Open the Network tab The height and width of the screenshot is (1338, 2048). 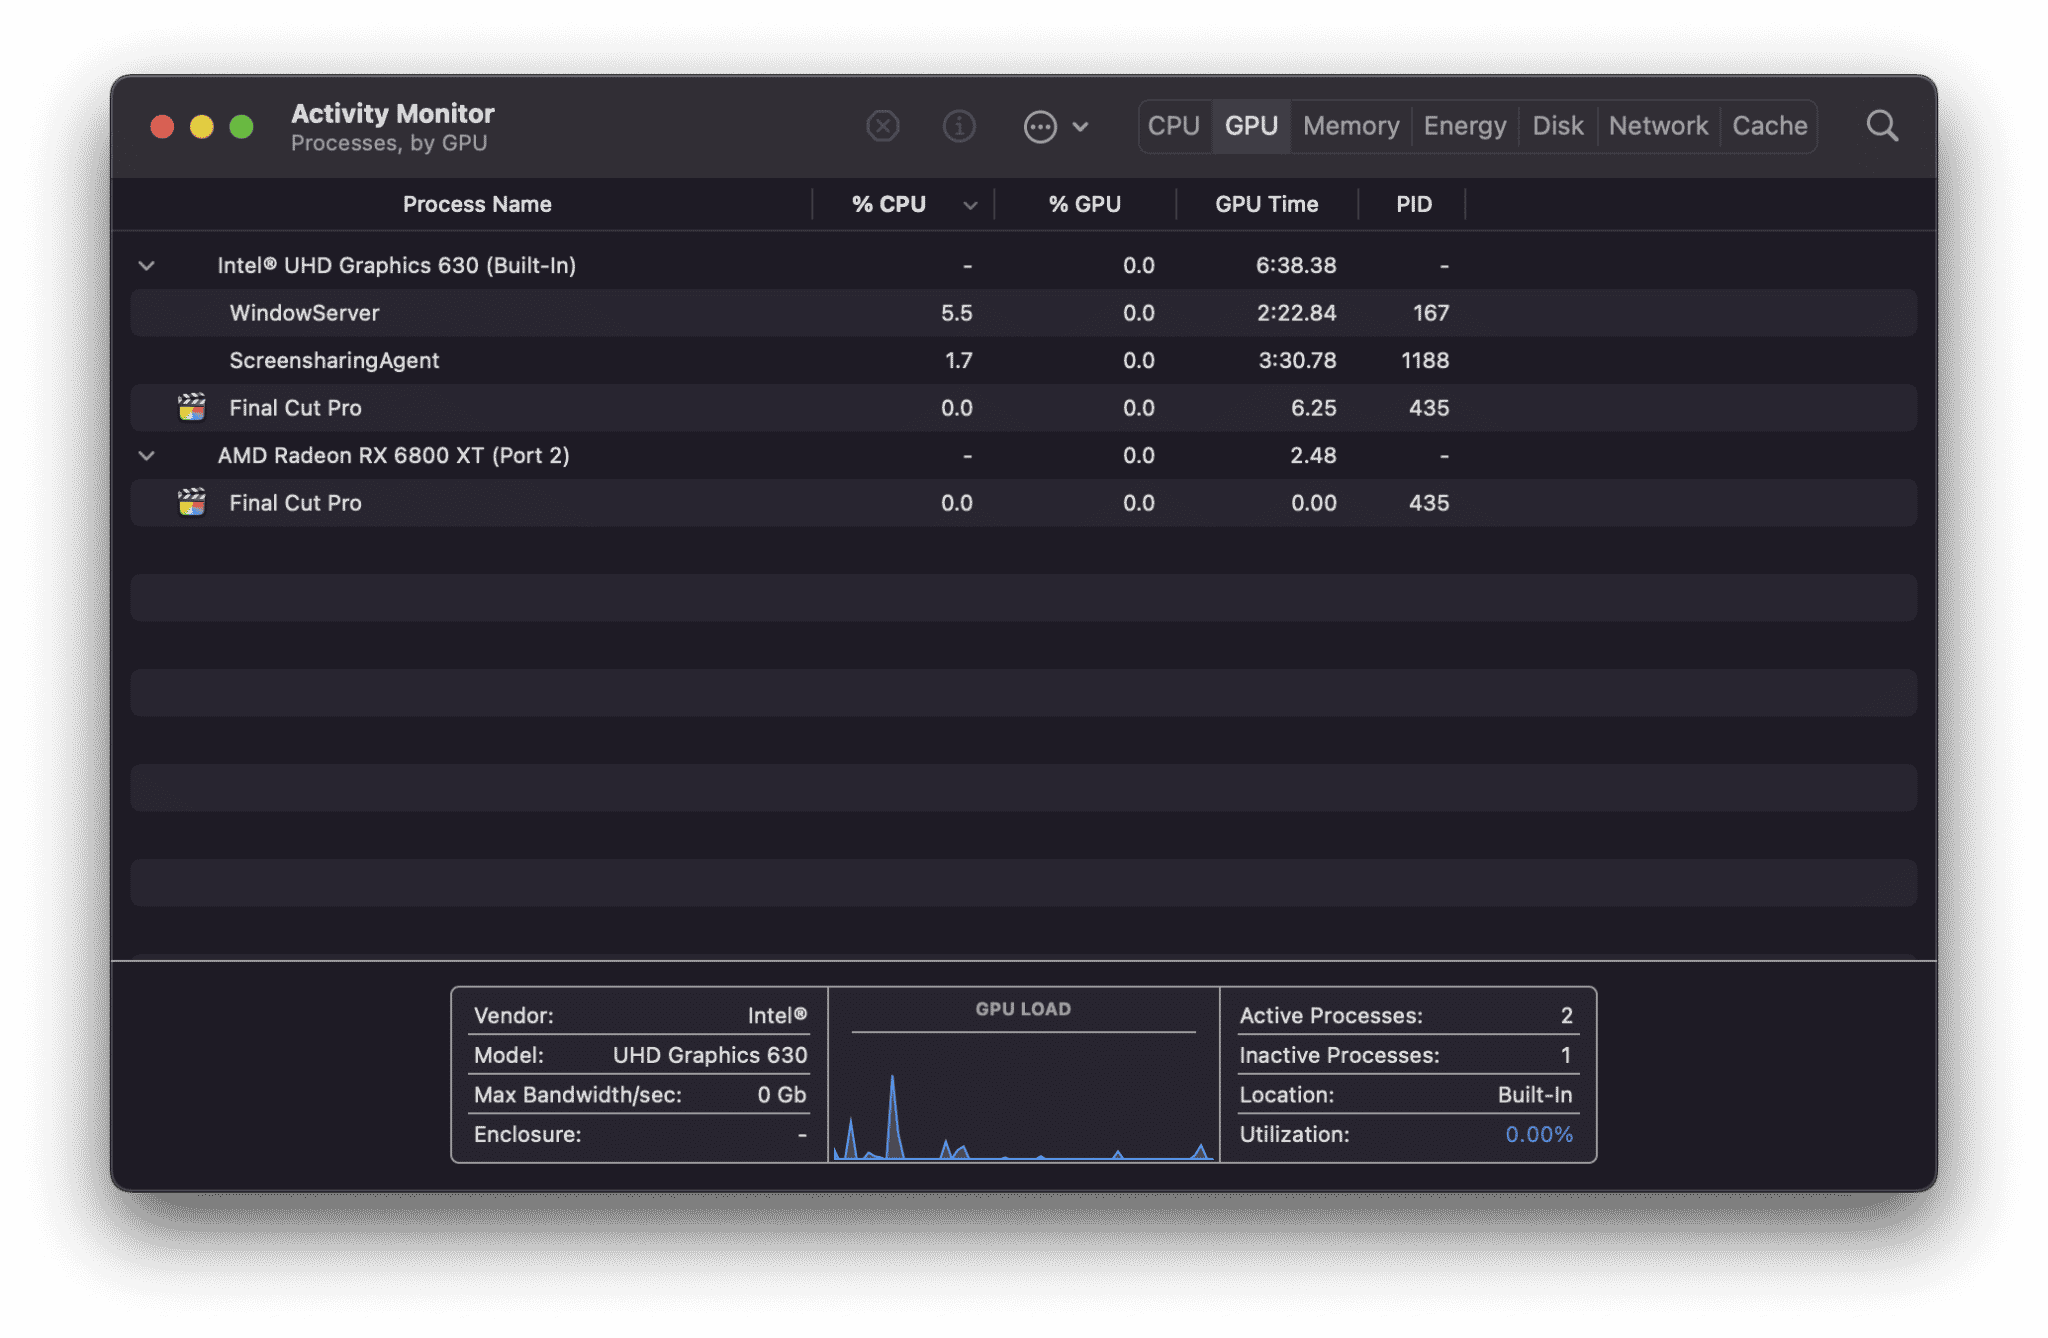point(1658,126)
